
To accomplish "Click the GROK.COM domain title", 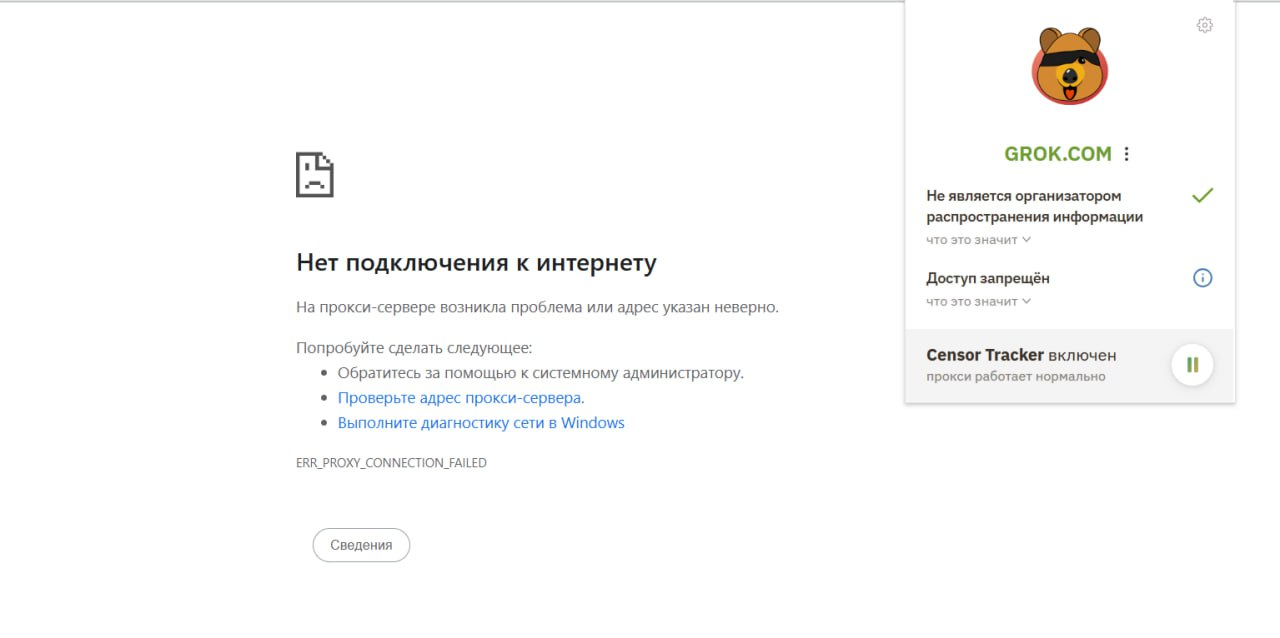I will [x=1058, y=154].
